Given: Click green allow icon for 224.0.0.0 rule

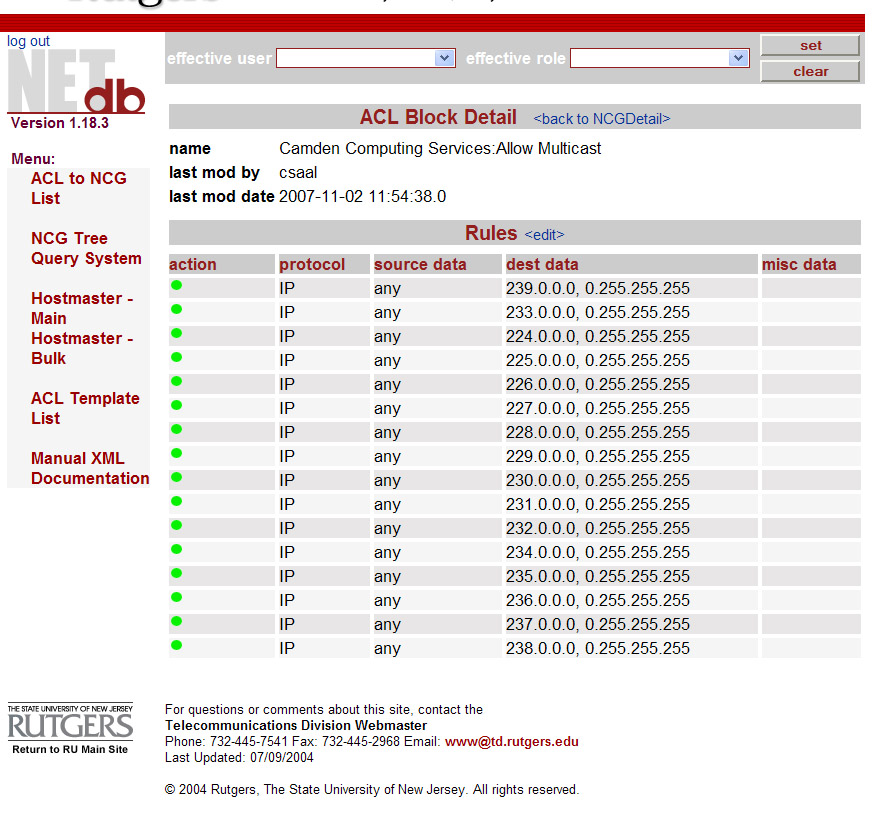Looking at the screenshot, I should click(x=176, y=333).
